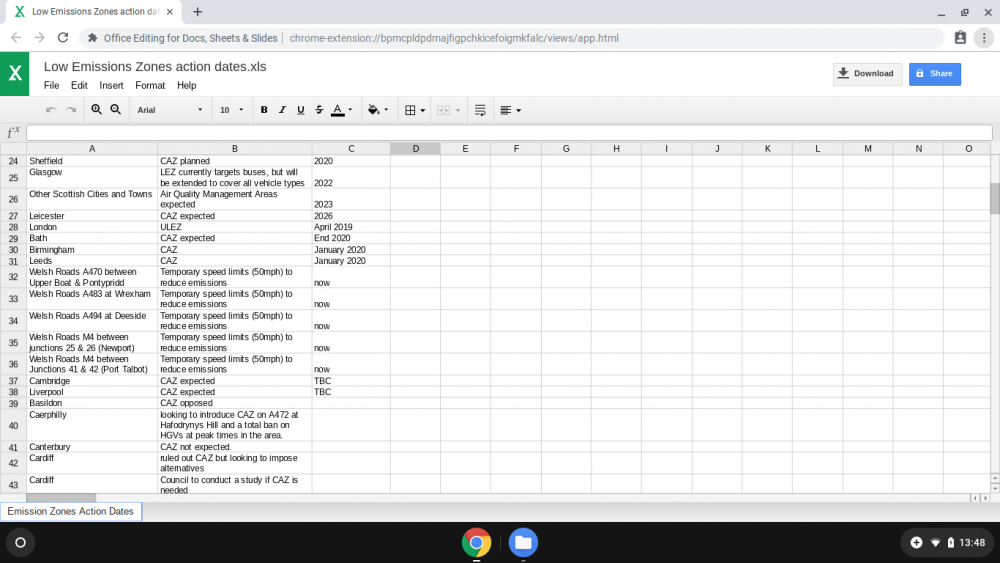Select the Emission Zones Action Dates sheet tab

coord(71,511)
